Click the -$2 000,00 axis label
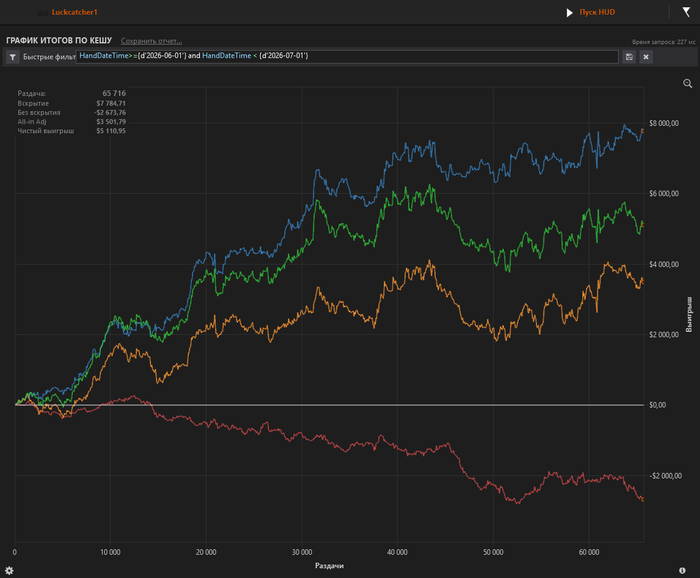700x578 pixels. coord(665,476)
